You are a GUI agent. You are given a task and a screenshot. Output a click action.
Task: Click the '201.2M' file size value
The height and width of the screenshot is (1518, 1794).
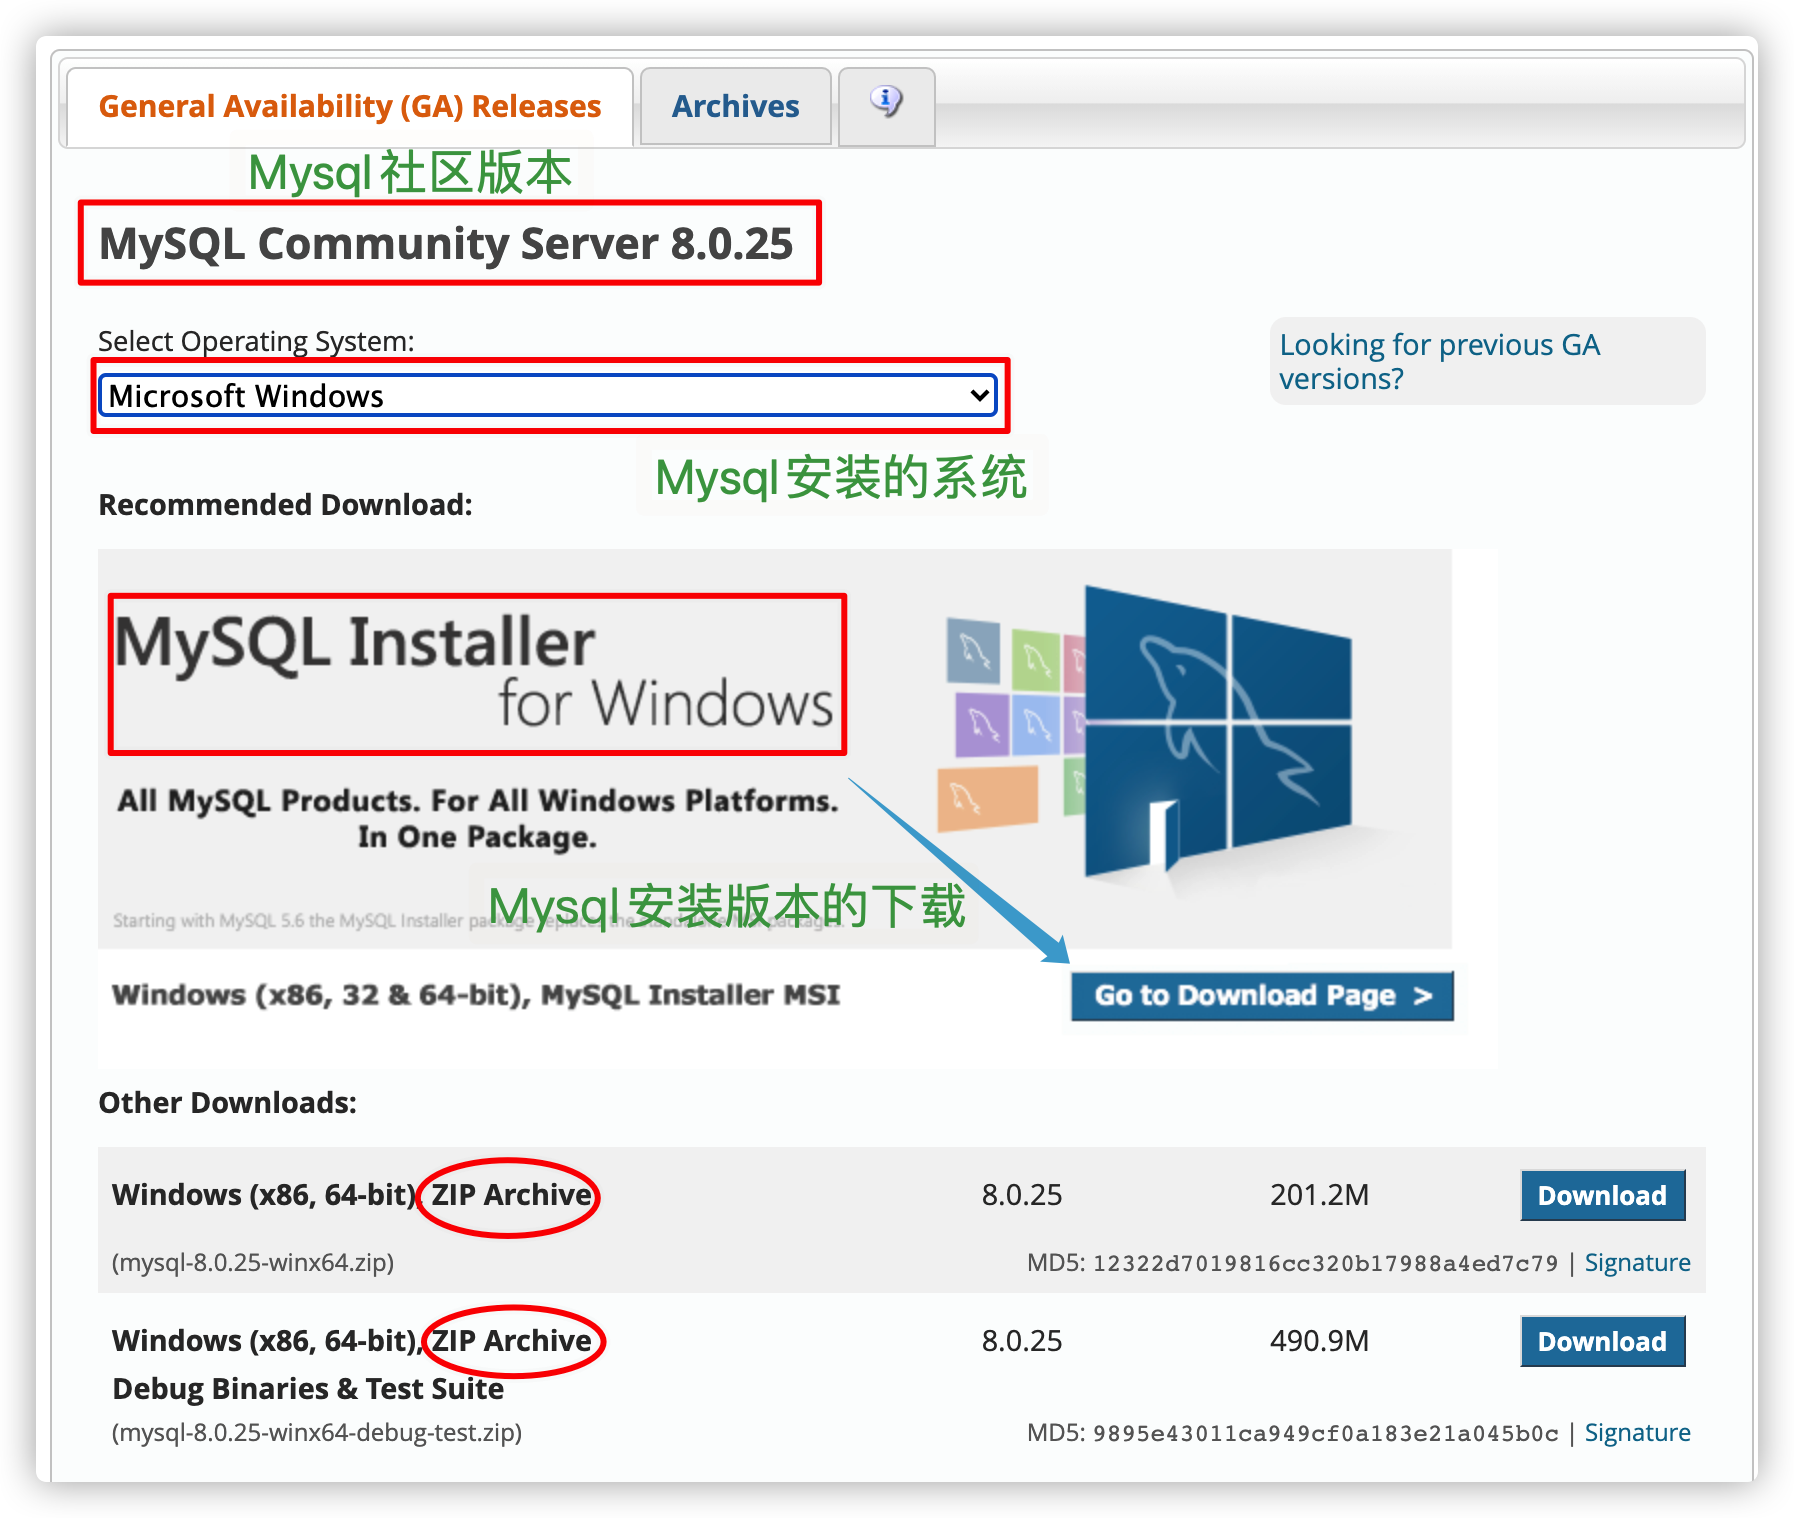[x=1319, y=1195]
